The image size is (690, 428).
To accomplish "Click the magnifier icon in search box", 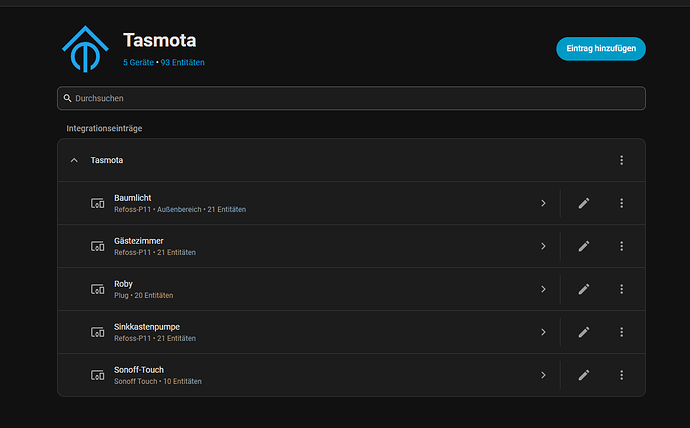I will point(67,98).
